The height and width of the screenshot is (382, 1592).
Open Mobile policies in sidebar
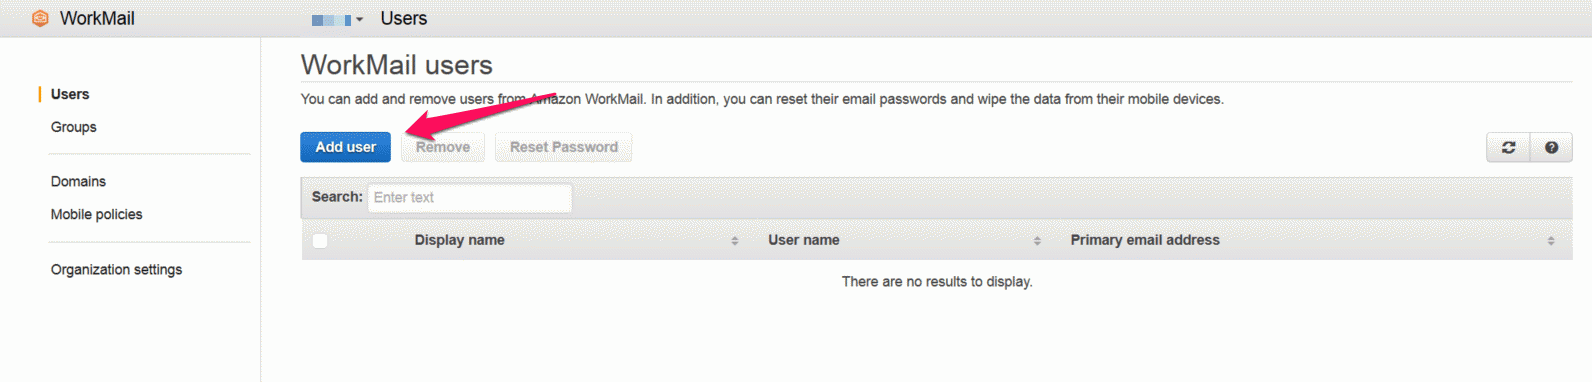pyautogui.click(x=97, y=214)
